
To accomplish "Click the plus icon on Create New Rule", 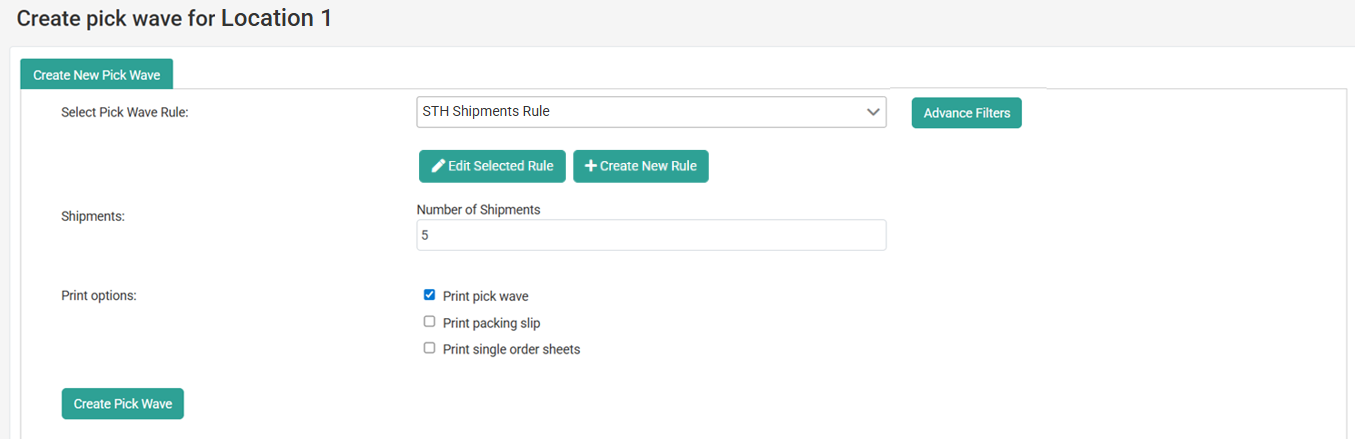I will 591,166.
